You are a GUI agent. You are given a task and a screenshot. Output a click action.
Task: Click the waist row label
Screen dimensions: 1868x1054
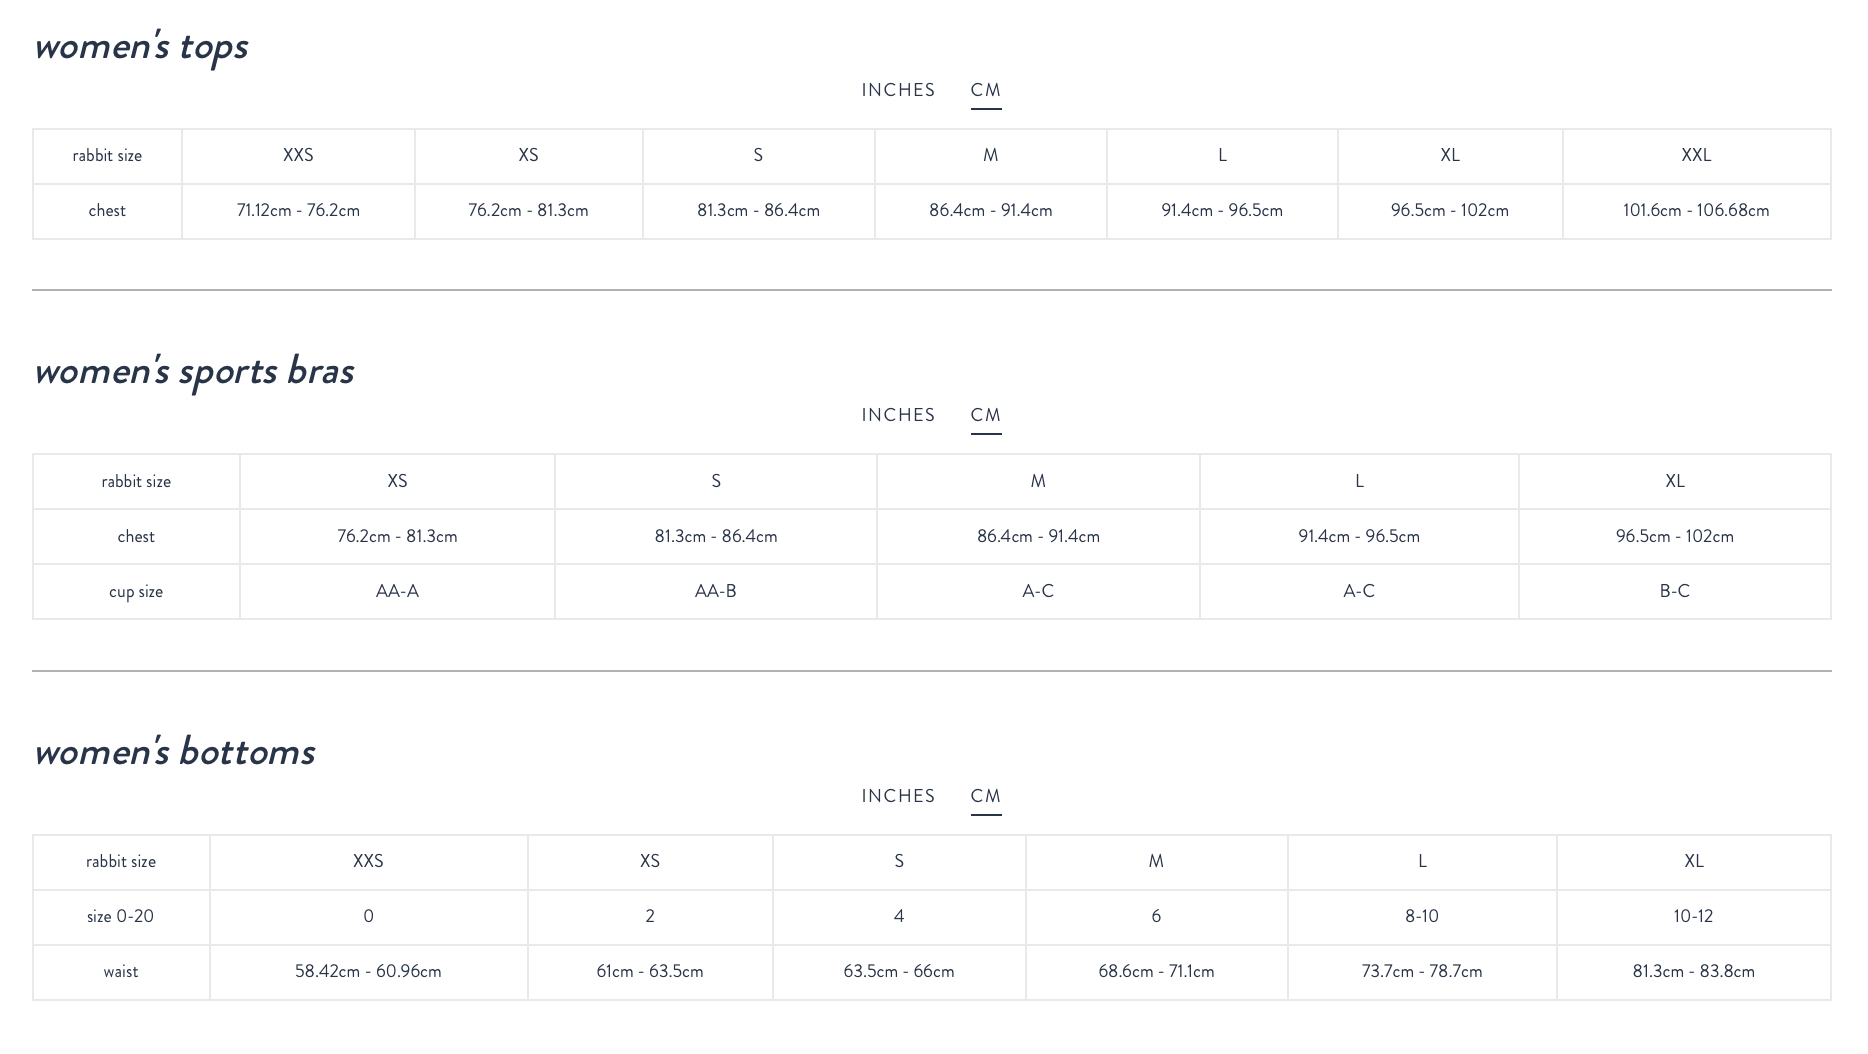120,972
